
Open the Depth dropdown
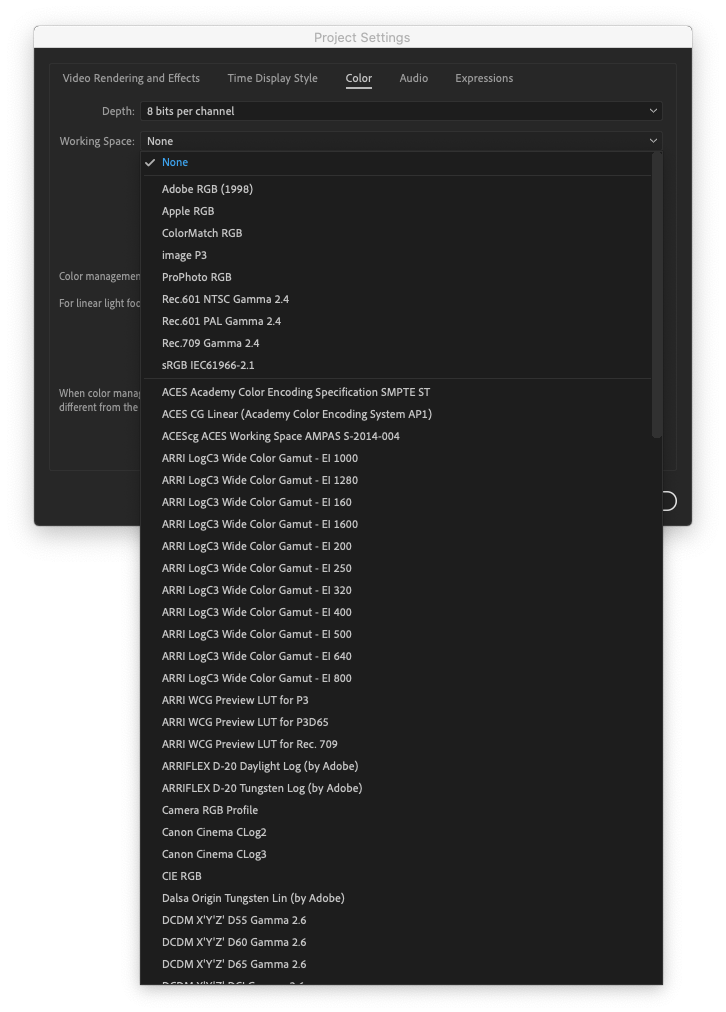(400, 111)
